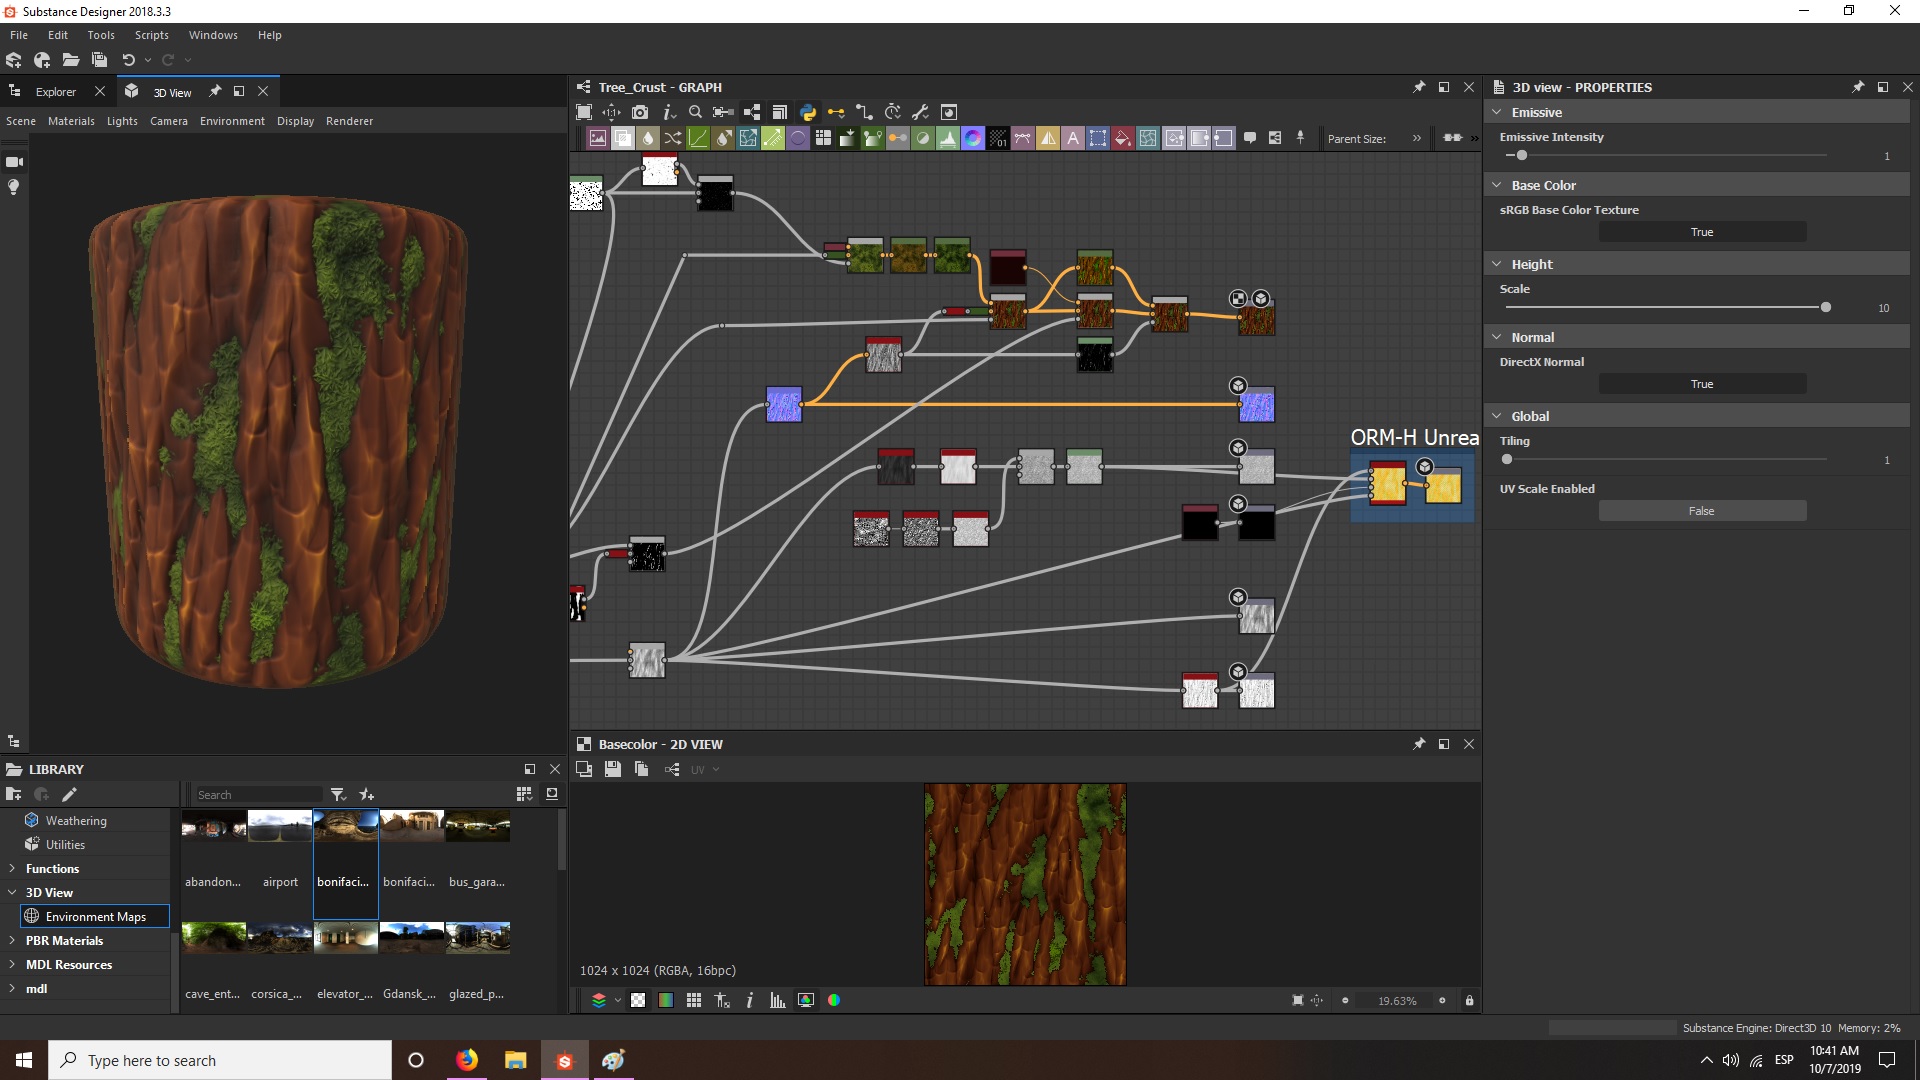The height and width of the screenshot is (1080, 1920).
Task: Click the Python scripting icon in graph toolbar
Action: pyautogui.click(x=808, y=112)
